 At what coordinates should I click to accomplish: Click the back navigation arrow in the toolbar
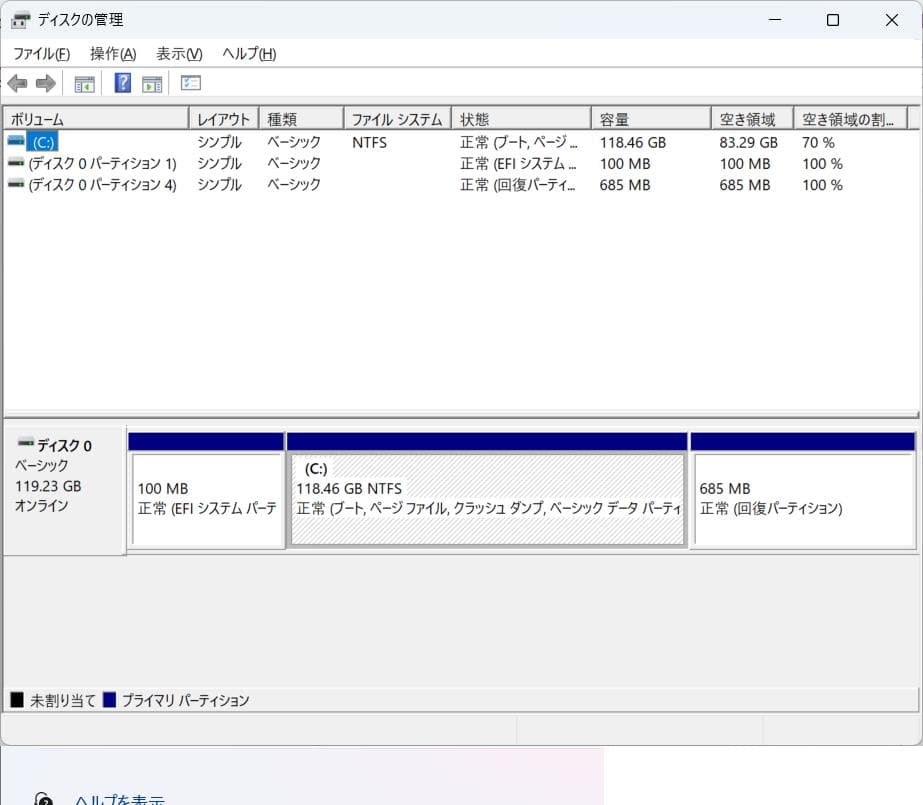[x=17, y=83]
